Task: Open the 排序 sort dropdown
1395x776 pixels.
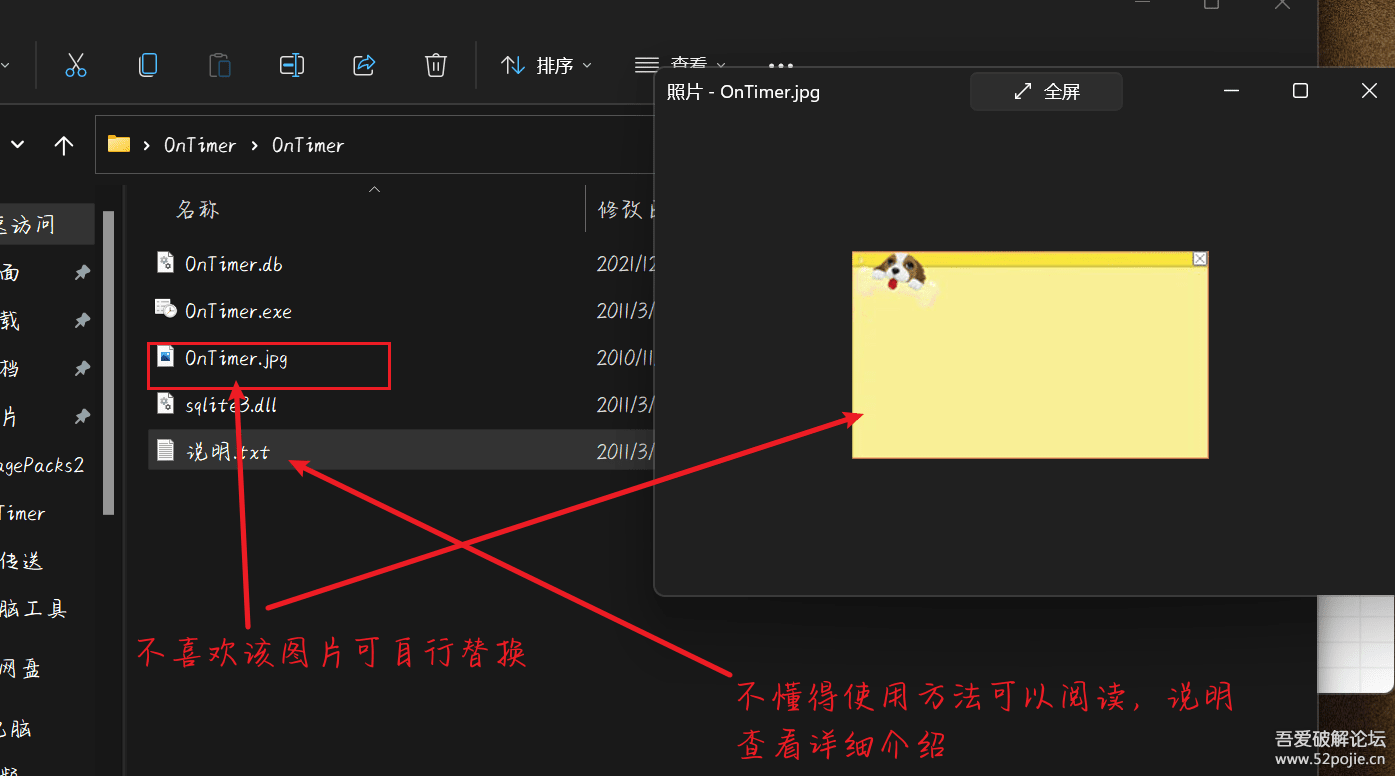Action: point(546,66)
